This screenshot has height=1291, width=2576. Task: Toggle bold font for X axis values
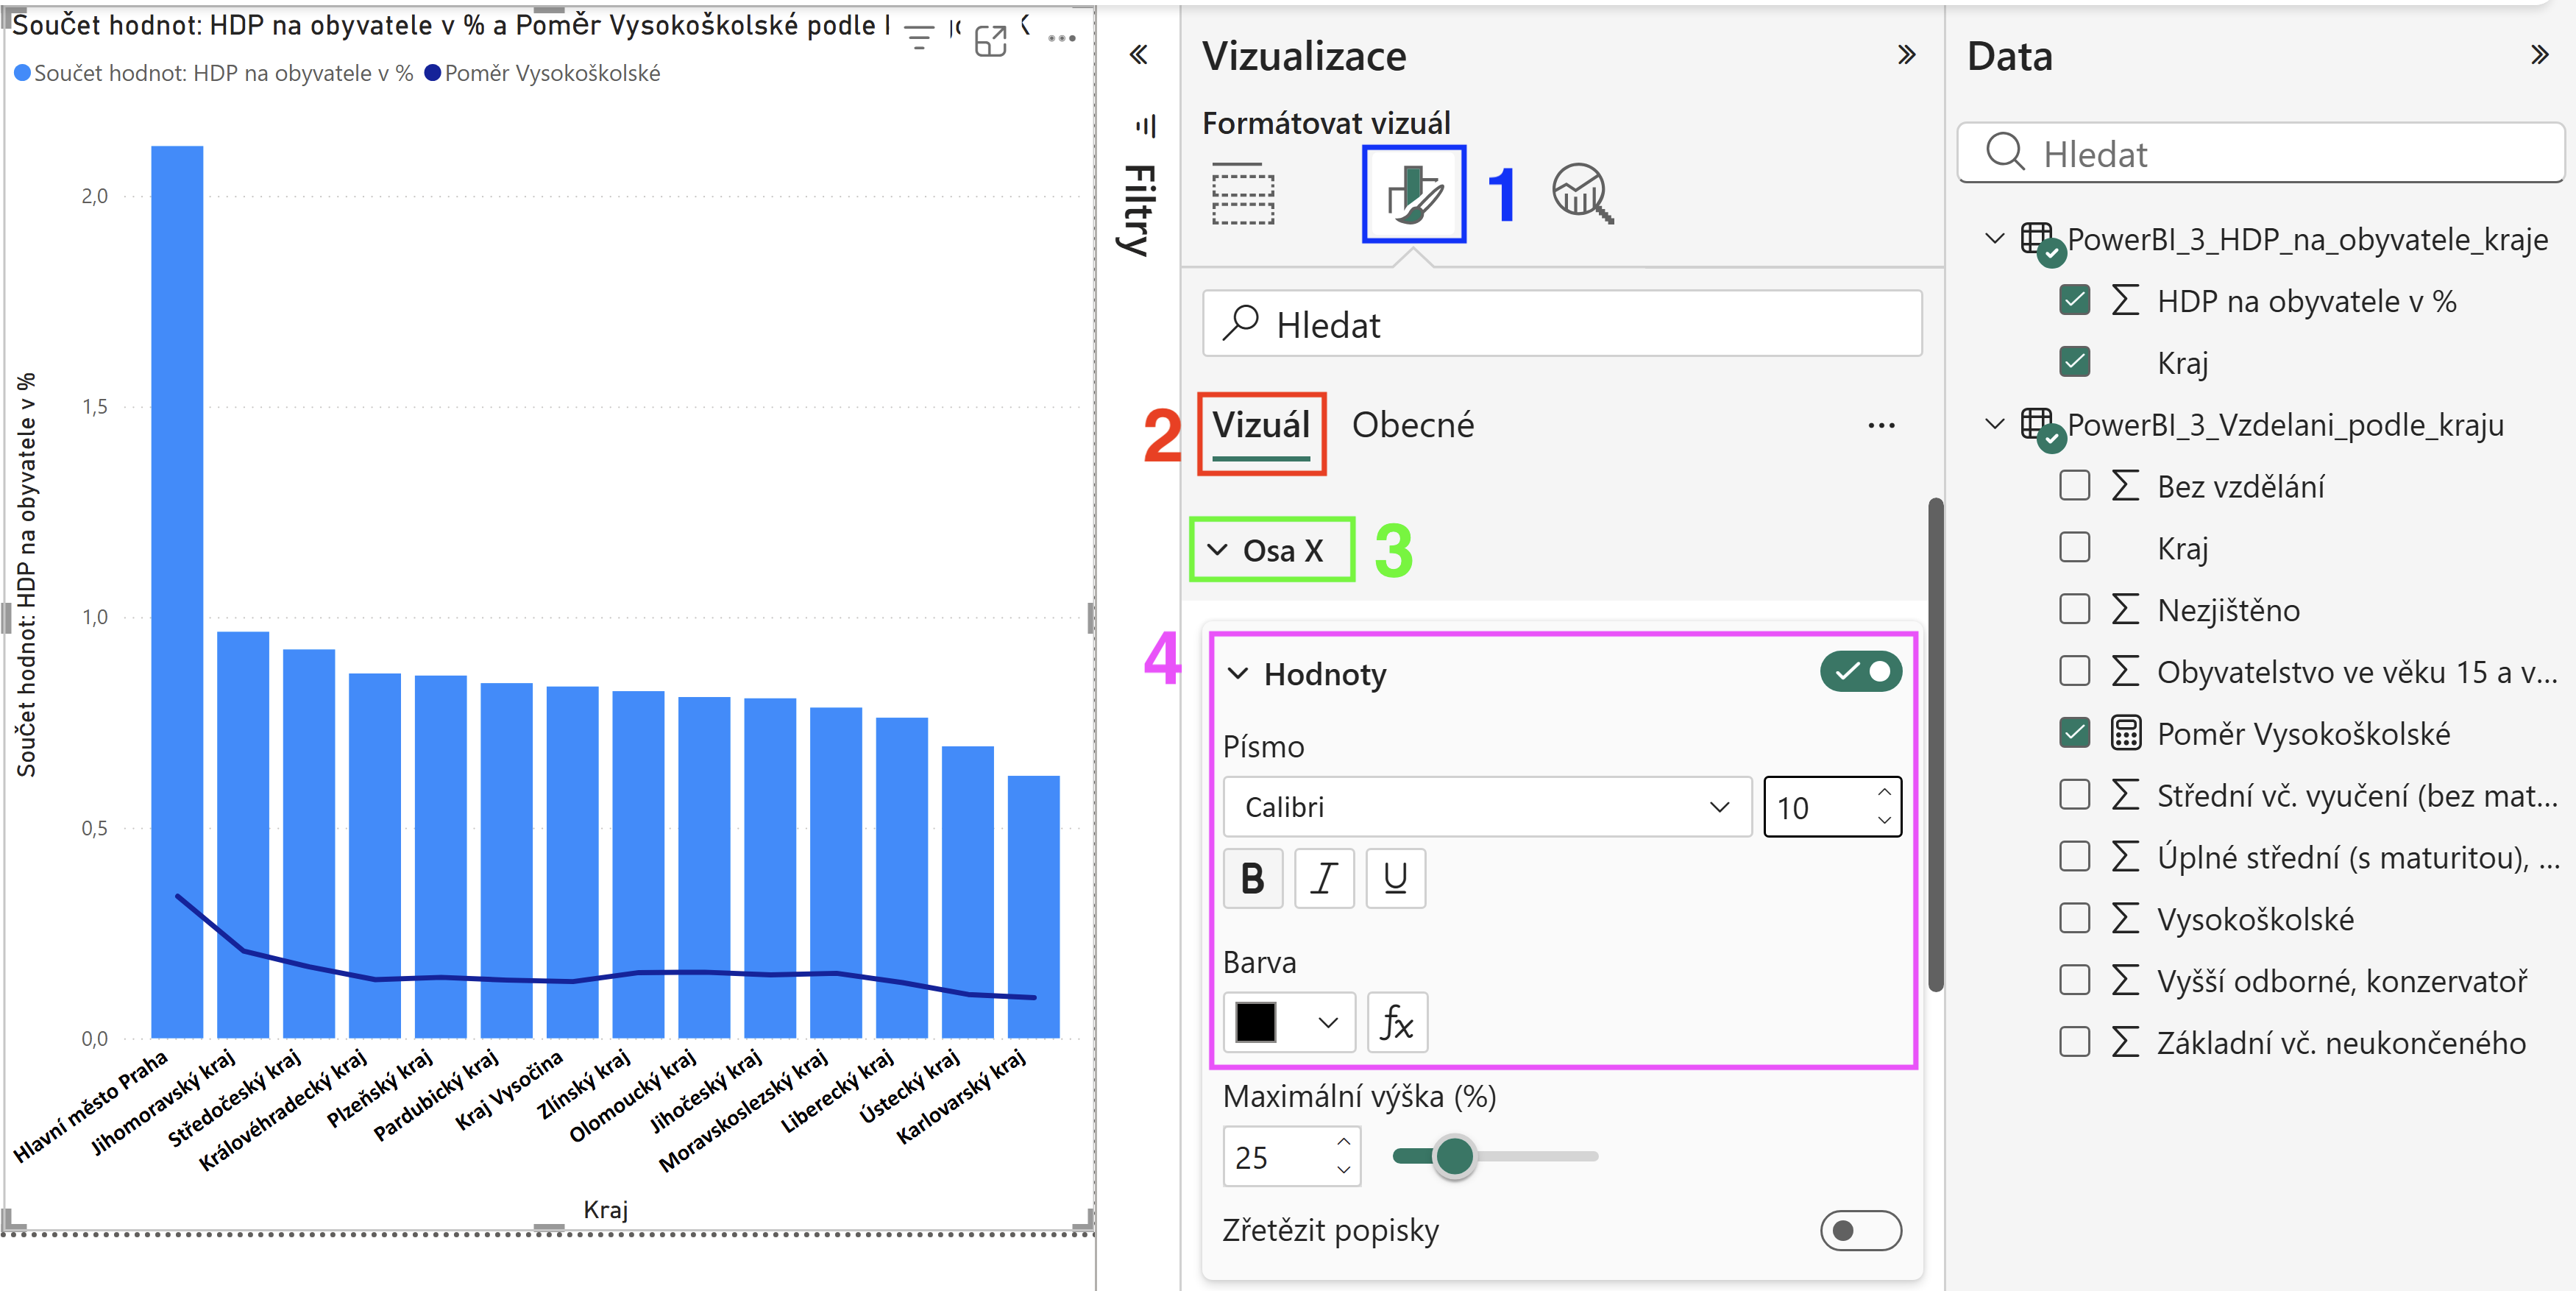1253,878
